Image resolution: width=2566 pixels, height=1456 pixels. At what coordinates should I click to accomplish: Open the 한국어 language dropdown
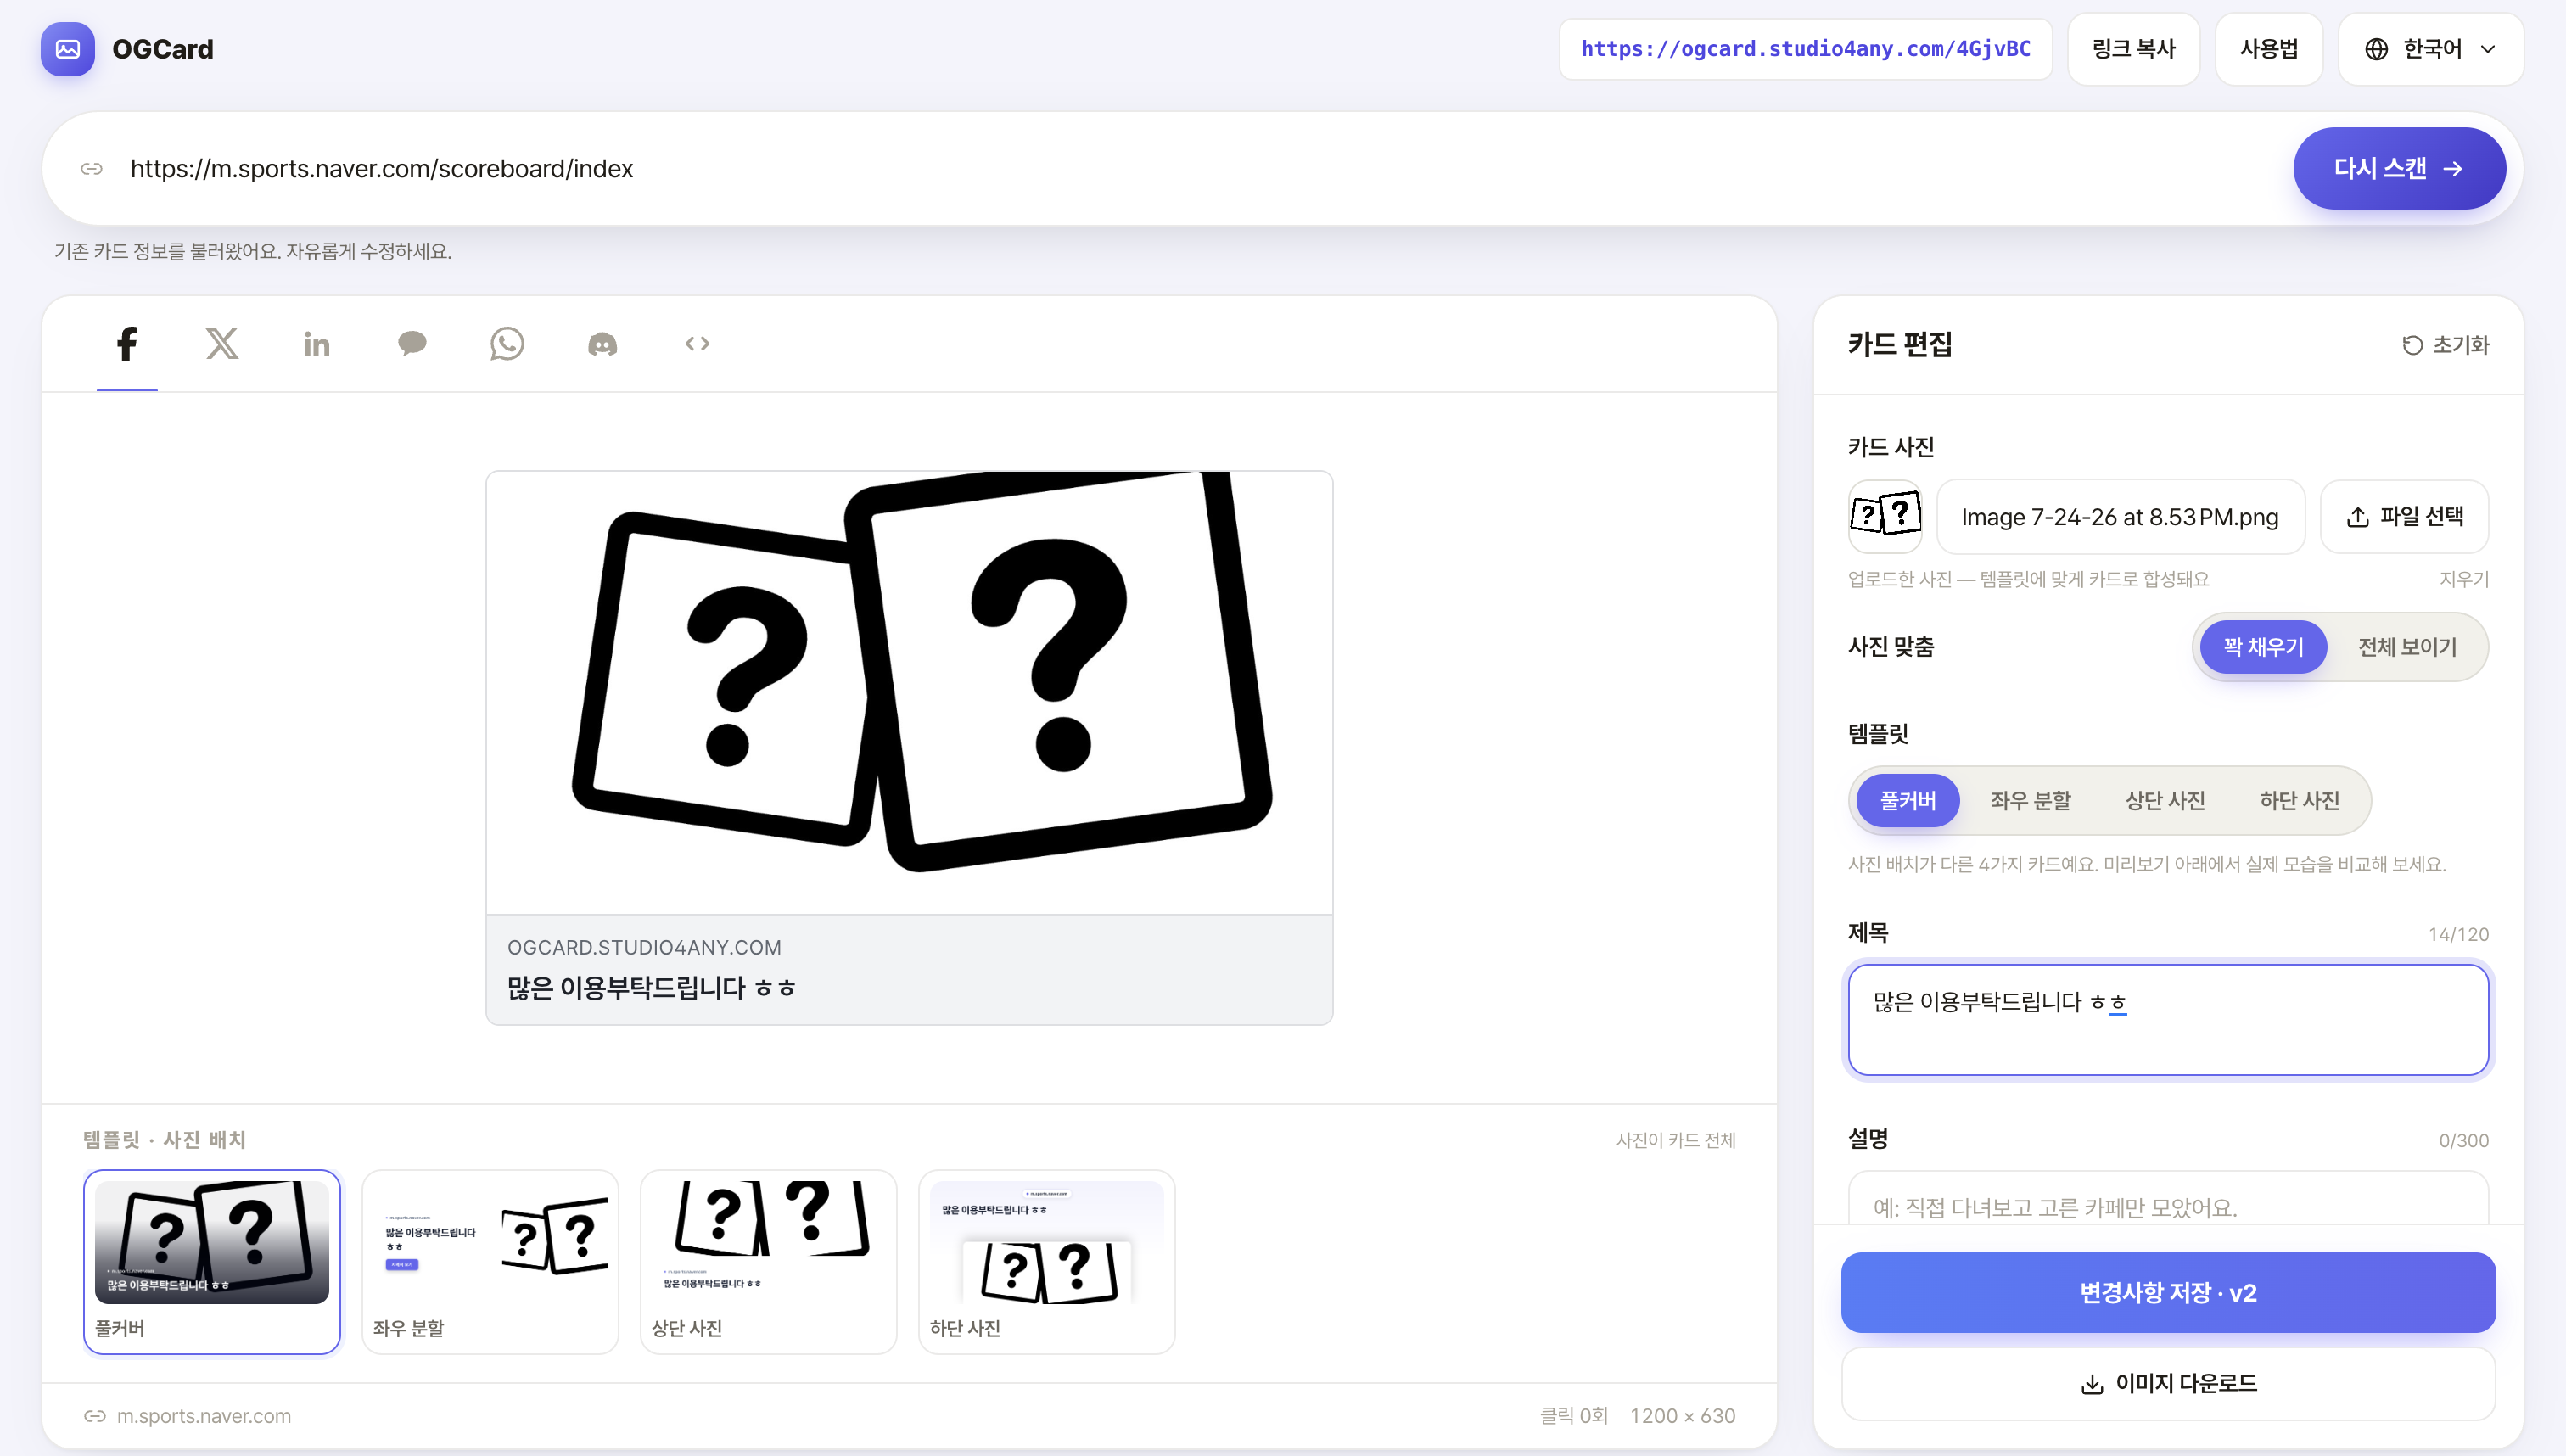point(2430,49)
